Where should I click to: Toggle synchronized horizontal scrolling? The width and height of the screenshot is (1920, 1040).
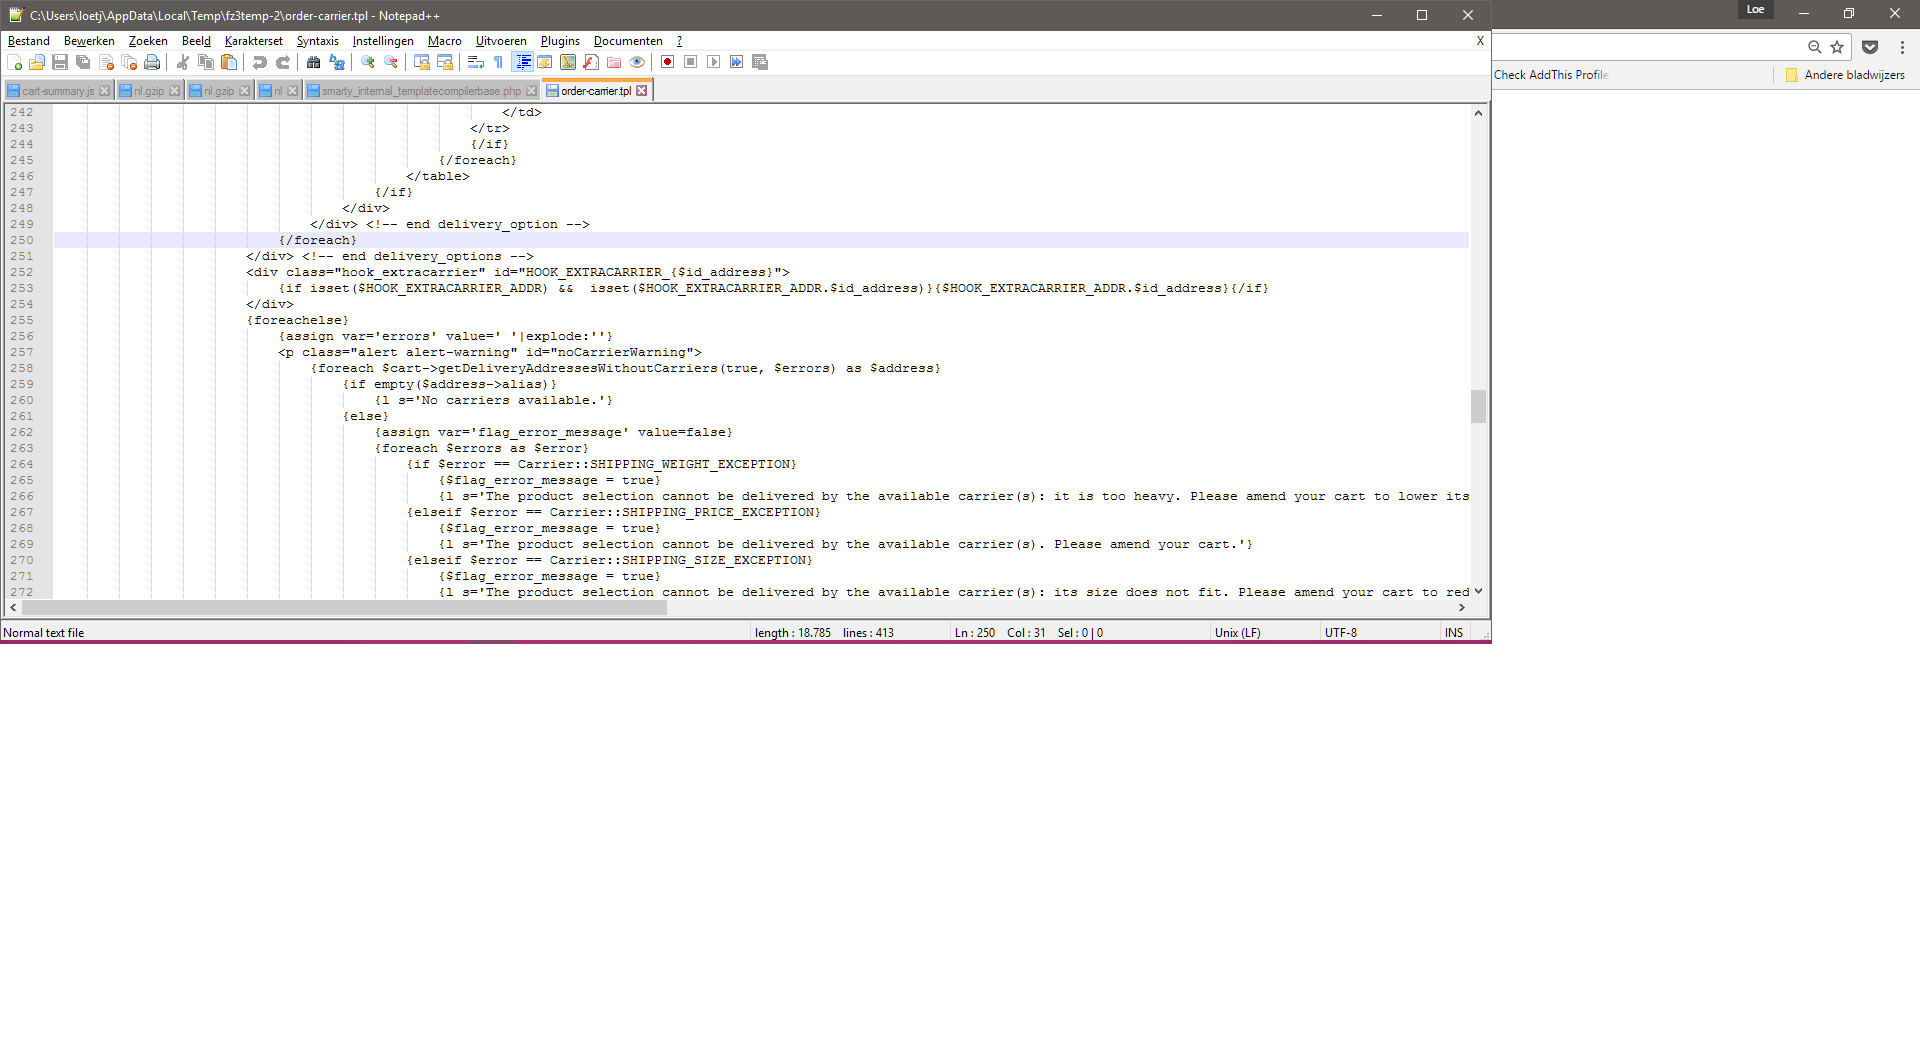click(445, 62)
